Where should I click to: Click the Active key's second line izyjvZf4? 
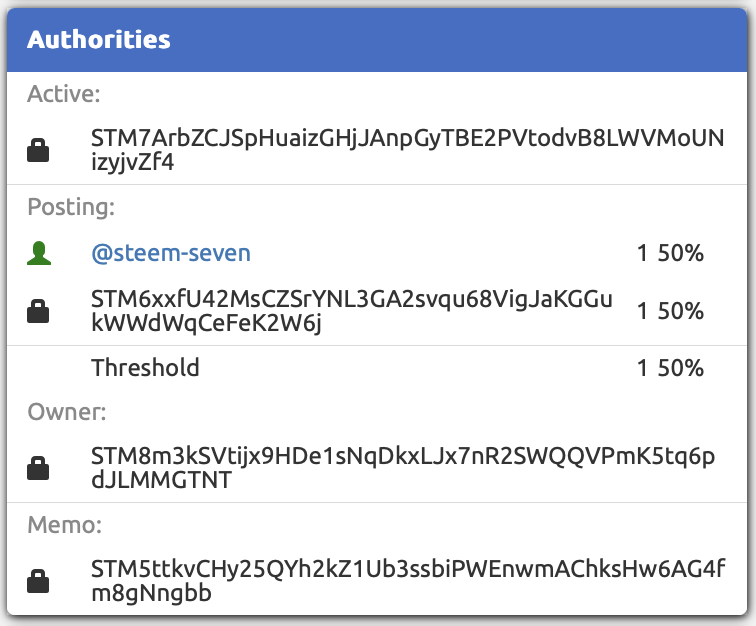point(132,163)
